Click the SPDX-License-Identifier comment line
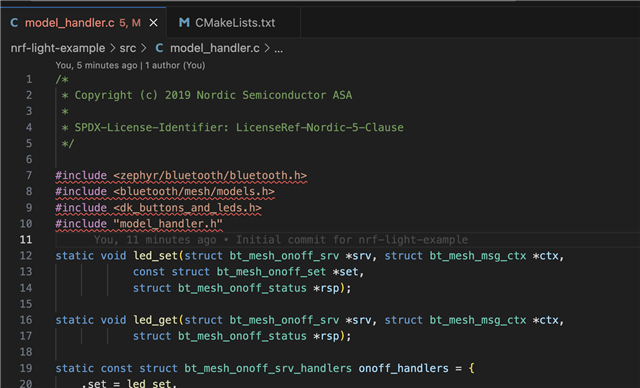The height and width of the screenshot is (388, 640). [x=232, y=128]
